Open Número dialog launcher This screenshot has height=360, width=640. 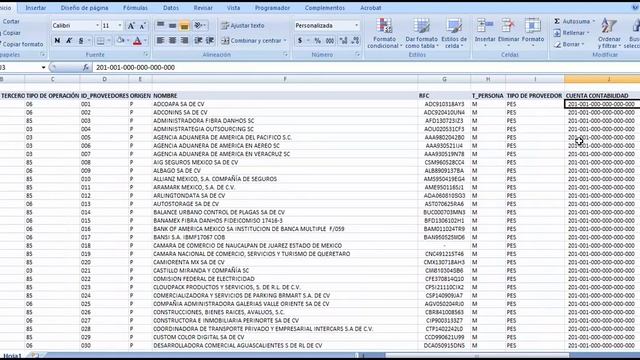pyautogui.click(x=358, y=54)
